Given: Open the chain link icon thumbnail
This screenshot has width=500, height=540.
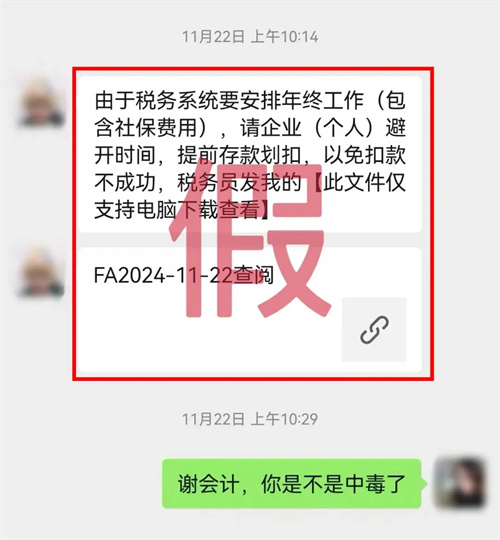Looking at the screenshot, I should coord(374,329).
